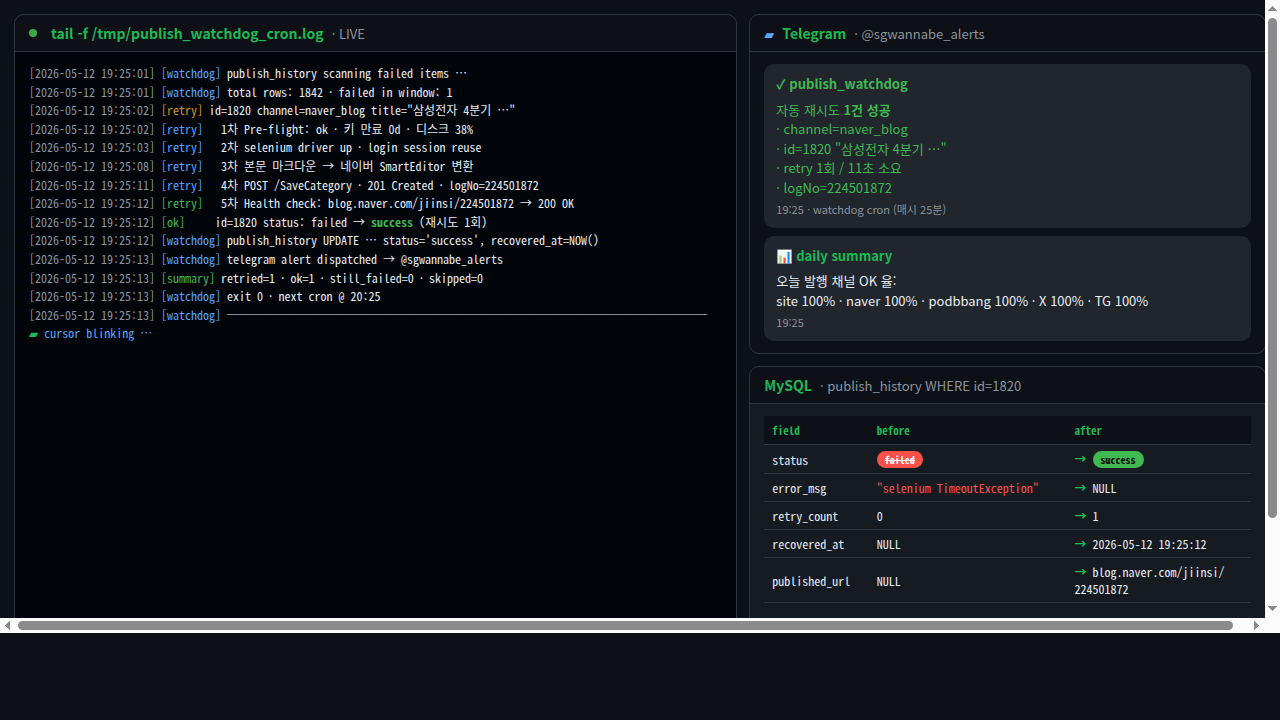Viewport: 1280px width, 720px height.
Task: Click the 'recovered_at' field cell
Action: point(808,545)
